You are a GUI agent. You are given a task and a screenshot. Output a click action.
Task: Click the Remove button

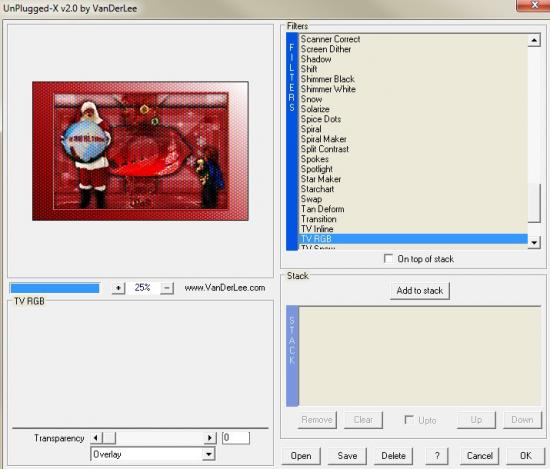tap(317, 420)
